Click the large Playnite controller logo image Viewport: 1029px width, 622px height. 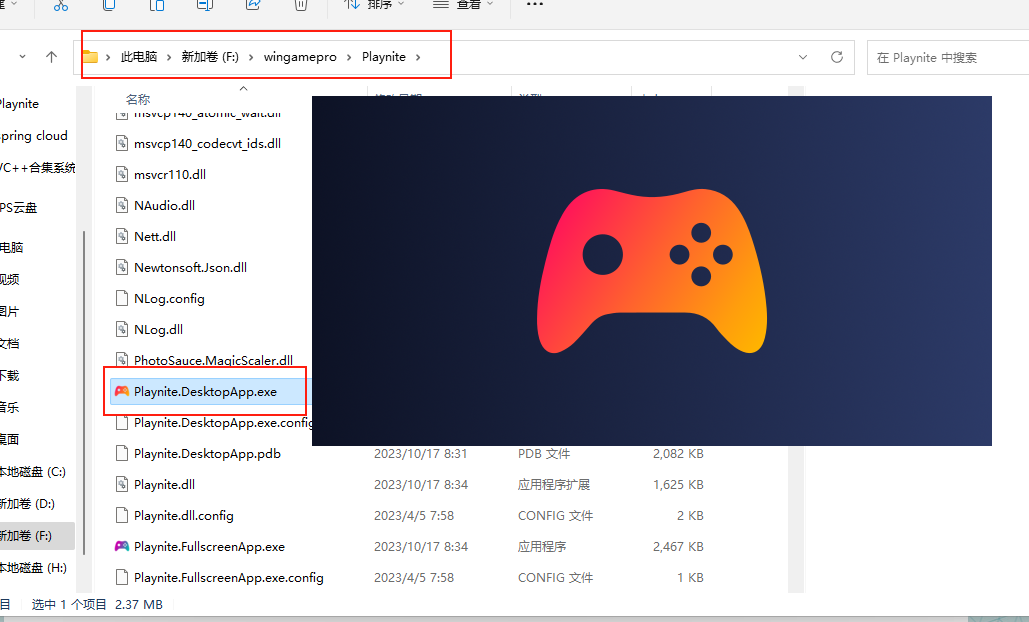[652, 270]
